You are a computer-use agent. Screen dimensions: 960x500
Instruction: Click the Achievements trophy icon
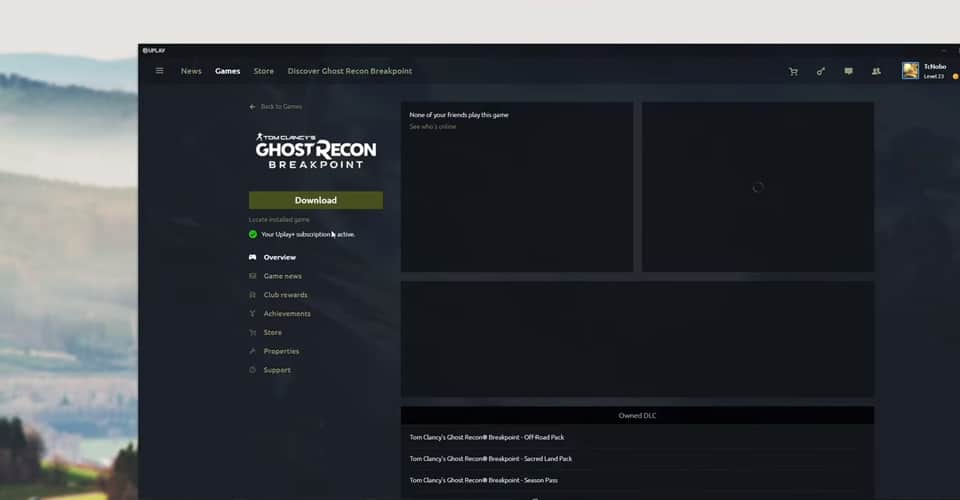point(252,314)
